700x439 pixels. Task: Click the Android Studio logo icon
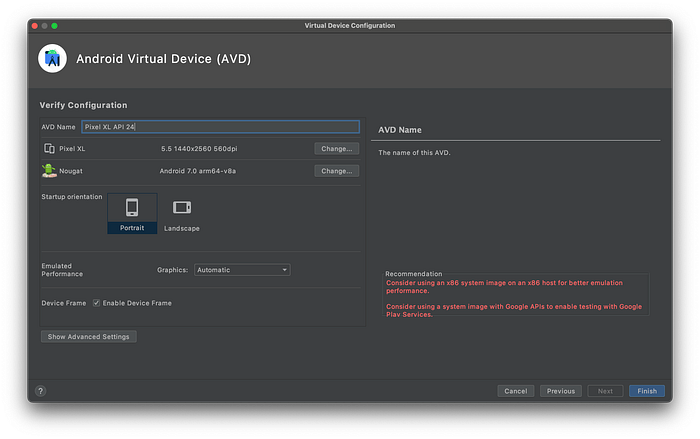[52, 59]
